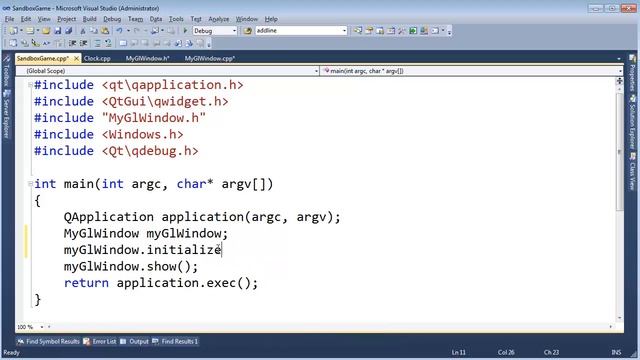Open the Find Results 1 panel

[x=175, y=342]
